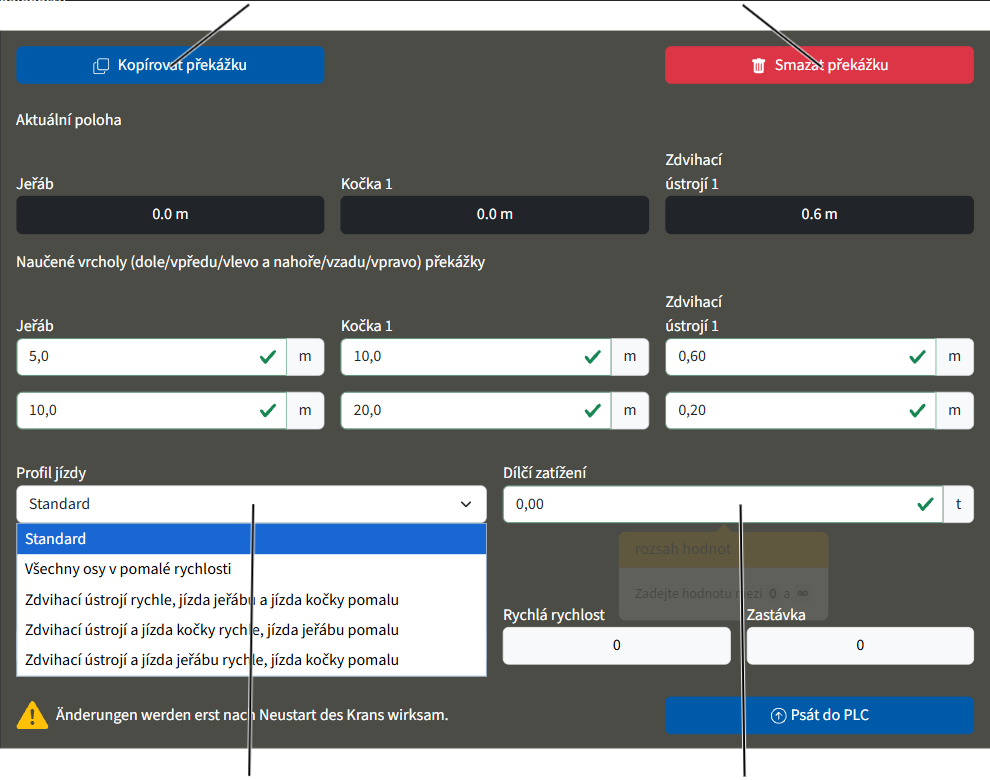Click the Zastávka value box

pyautogui.click(x=860, y=645)
